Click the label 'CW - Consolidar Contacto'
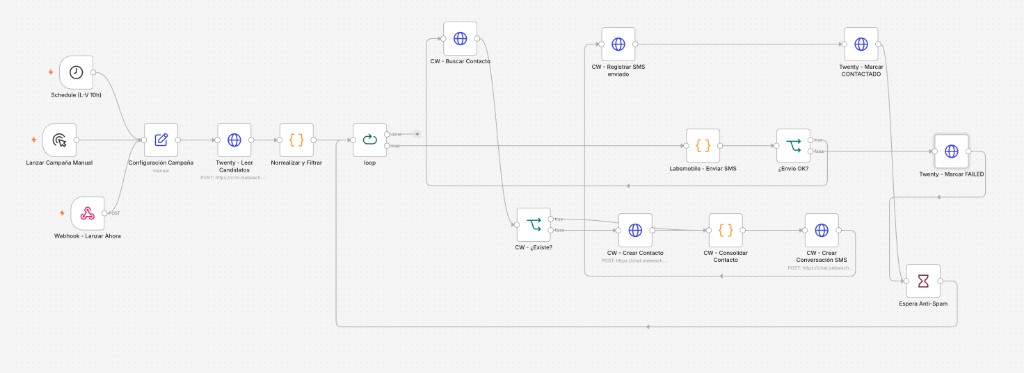Image resolution: width=1024 pixels, height=373 pixels. coord(726,256)
